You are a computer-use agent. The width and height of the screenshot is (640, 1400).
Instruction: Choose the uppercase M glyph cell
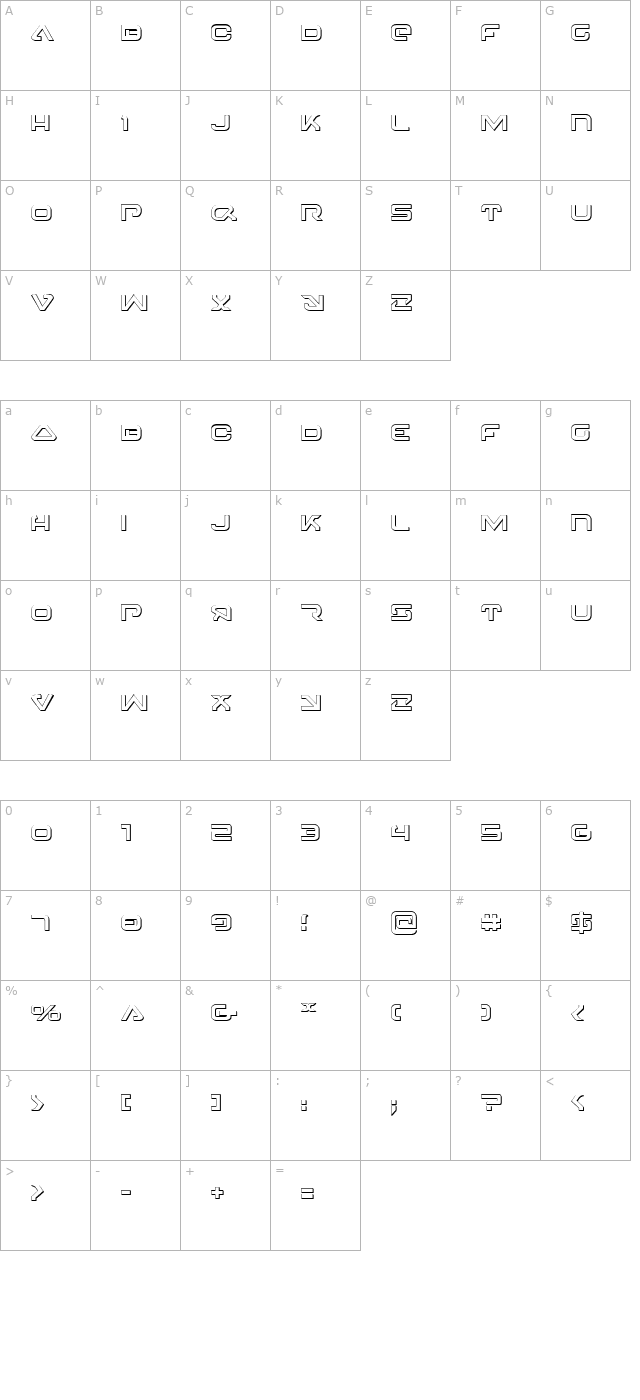click(495, 135)
